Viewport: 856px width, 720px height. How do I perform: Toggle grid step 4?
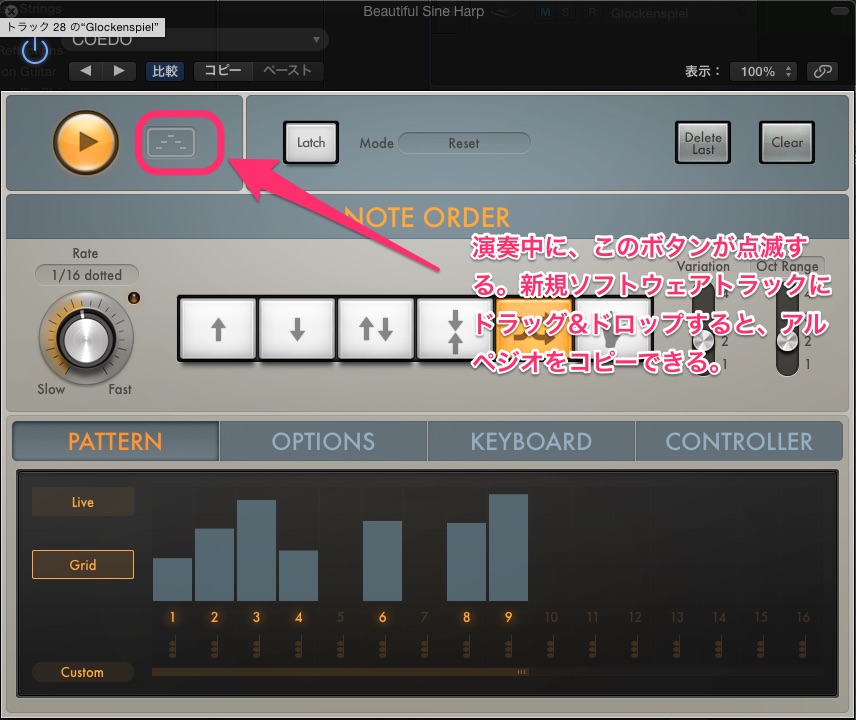pos(298,617)
